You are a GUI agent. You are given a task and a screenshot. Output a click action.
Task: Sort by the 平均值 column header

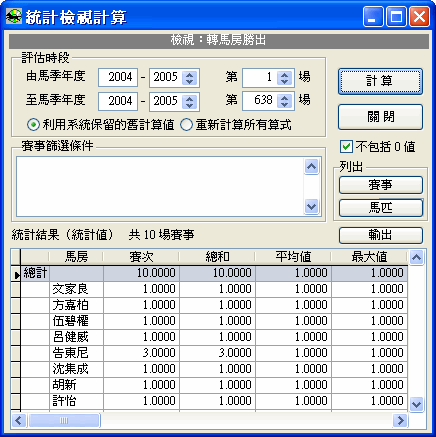[293, 257]
